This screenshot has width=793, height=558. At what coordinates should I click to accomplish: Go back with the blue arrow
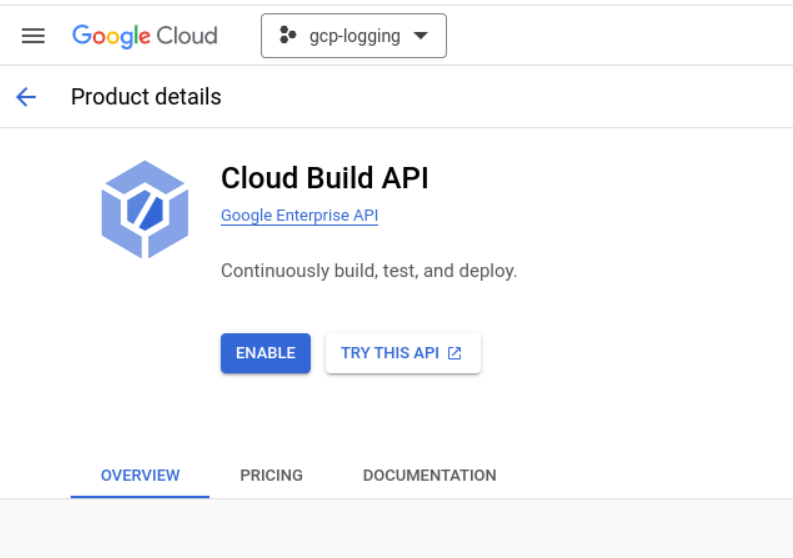click(26, 97)
